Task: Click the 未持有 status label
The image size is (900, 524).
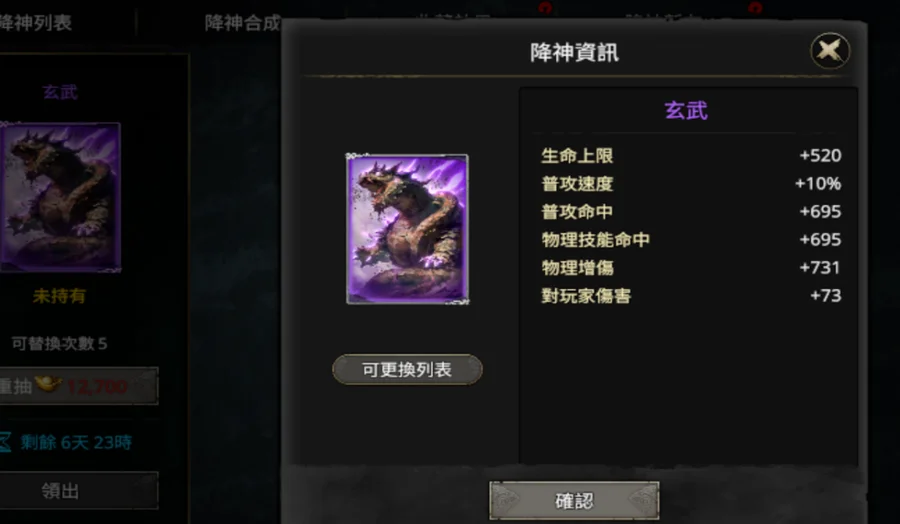Action: (x=60, y=296)
